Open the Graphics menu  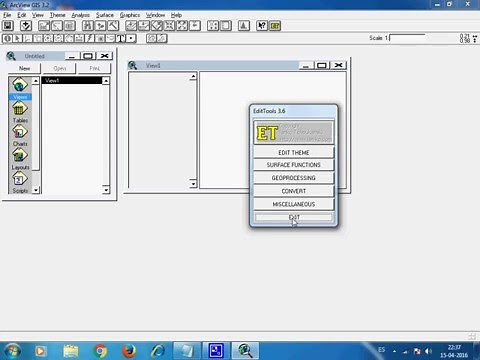[x=130, y=15]
